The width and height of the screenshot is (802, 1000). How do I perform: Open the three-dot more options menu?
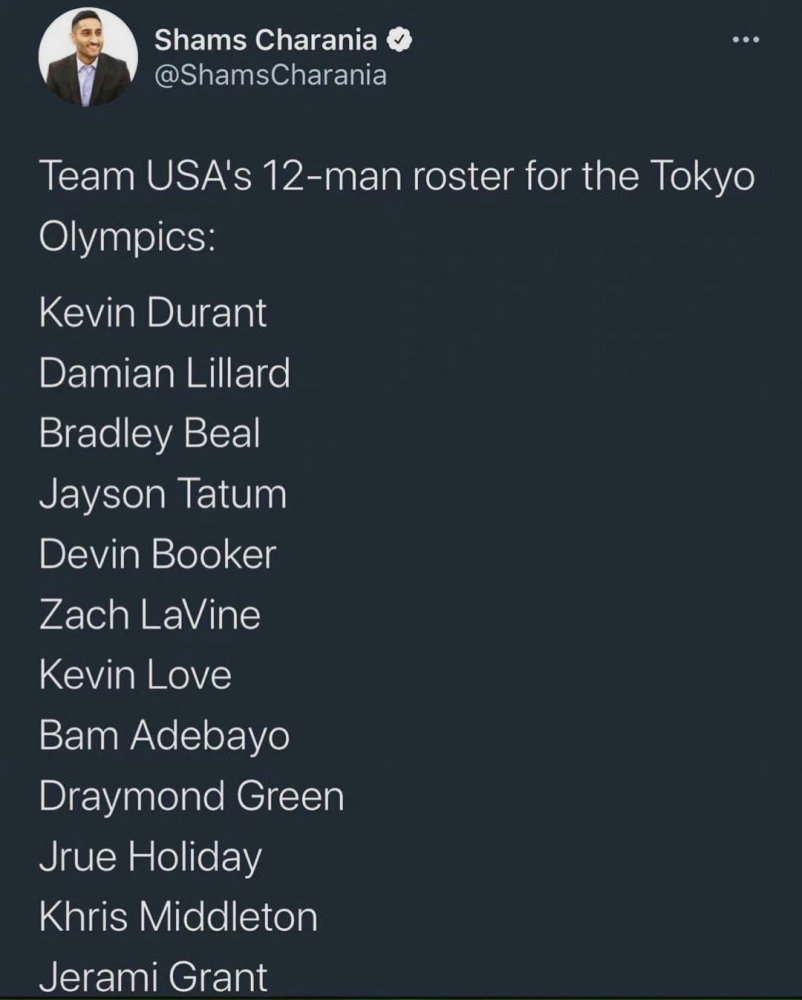pyautogui.click(x=746, y=40)
